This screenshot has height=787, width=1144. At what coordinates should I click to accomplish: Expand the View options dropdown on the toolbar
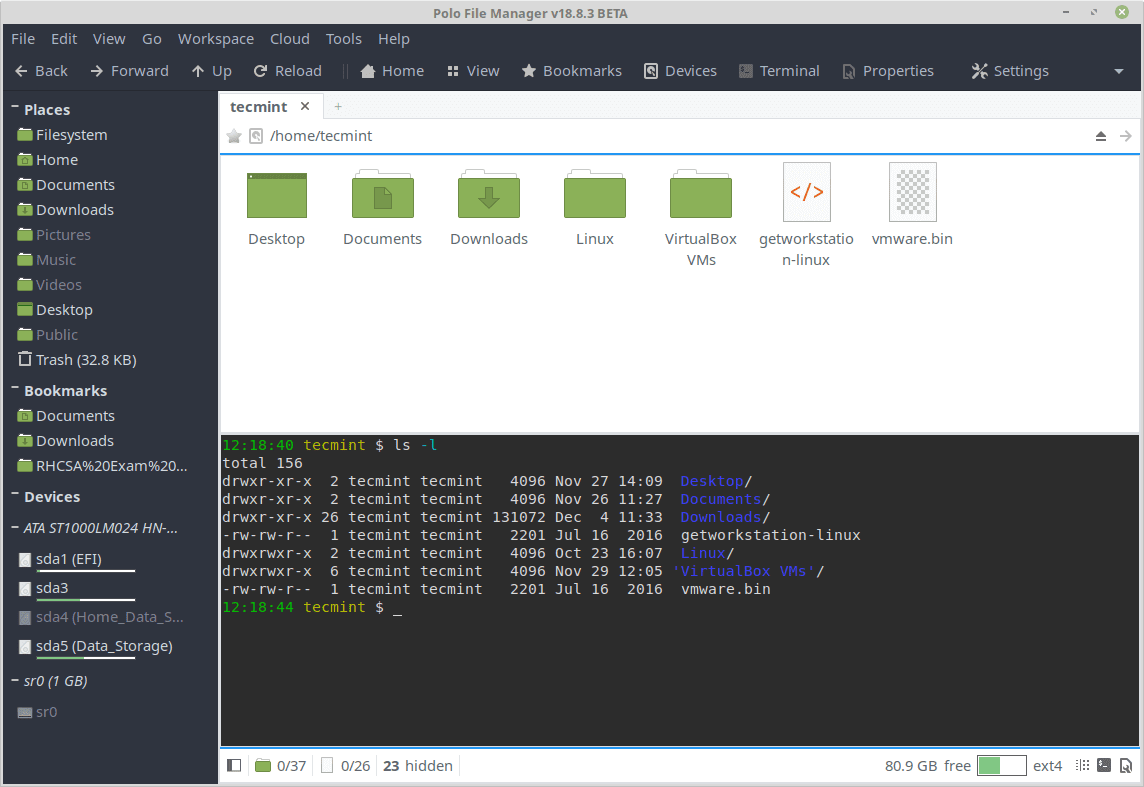pyautogui.click(x=472, y=70)
